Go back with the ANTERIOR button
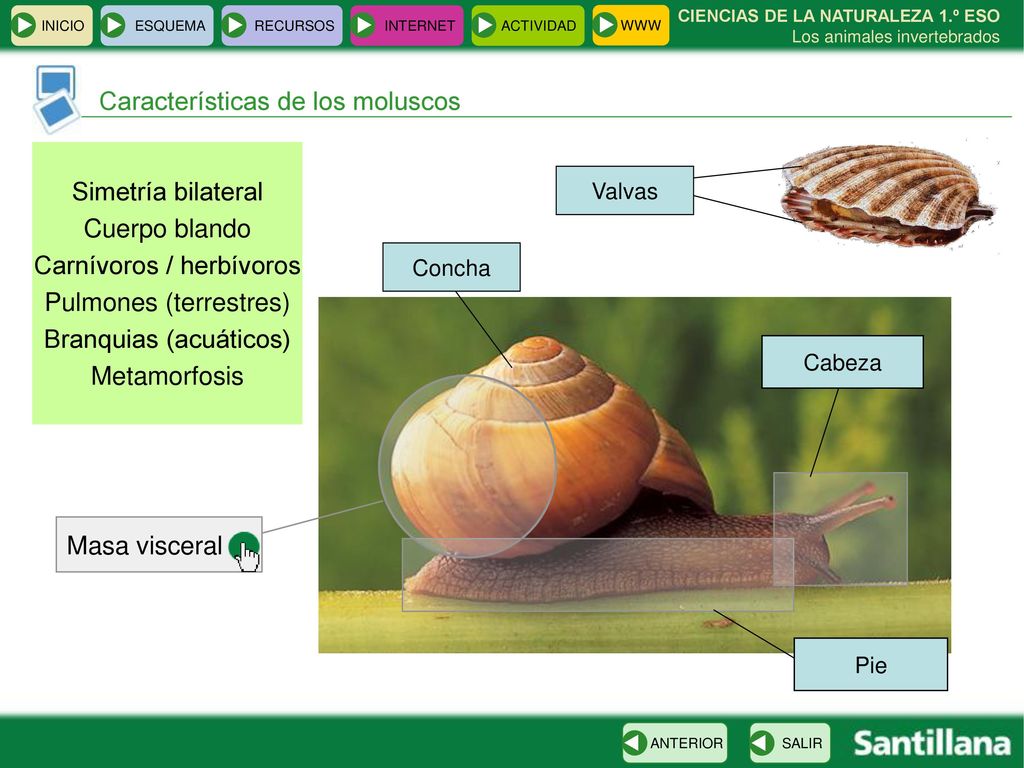Viewport: 1024px width, 768px height. pyautogui.click(x=675, y=743)
